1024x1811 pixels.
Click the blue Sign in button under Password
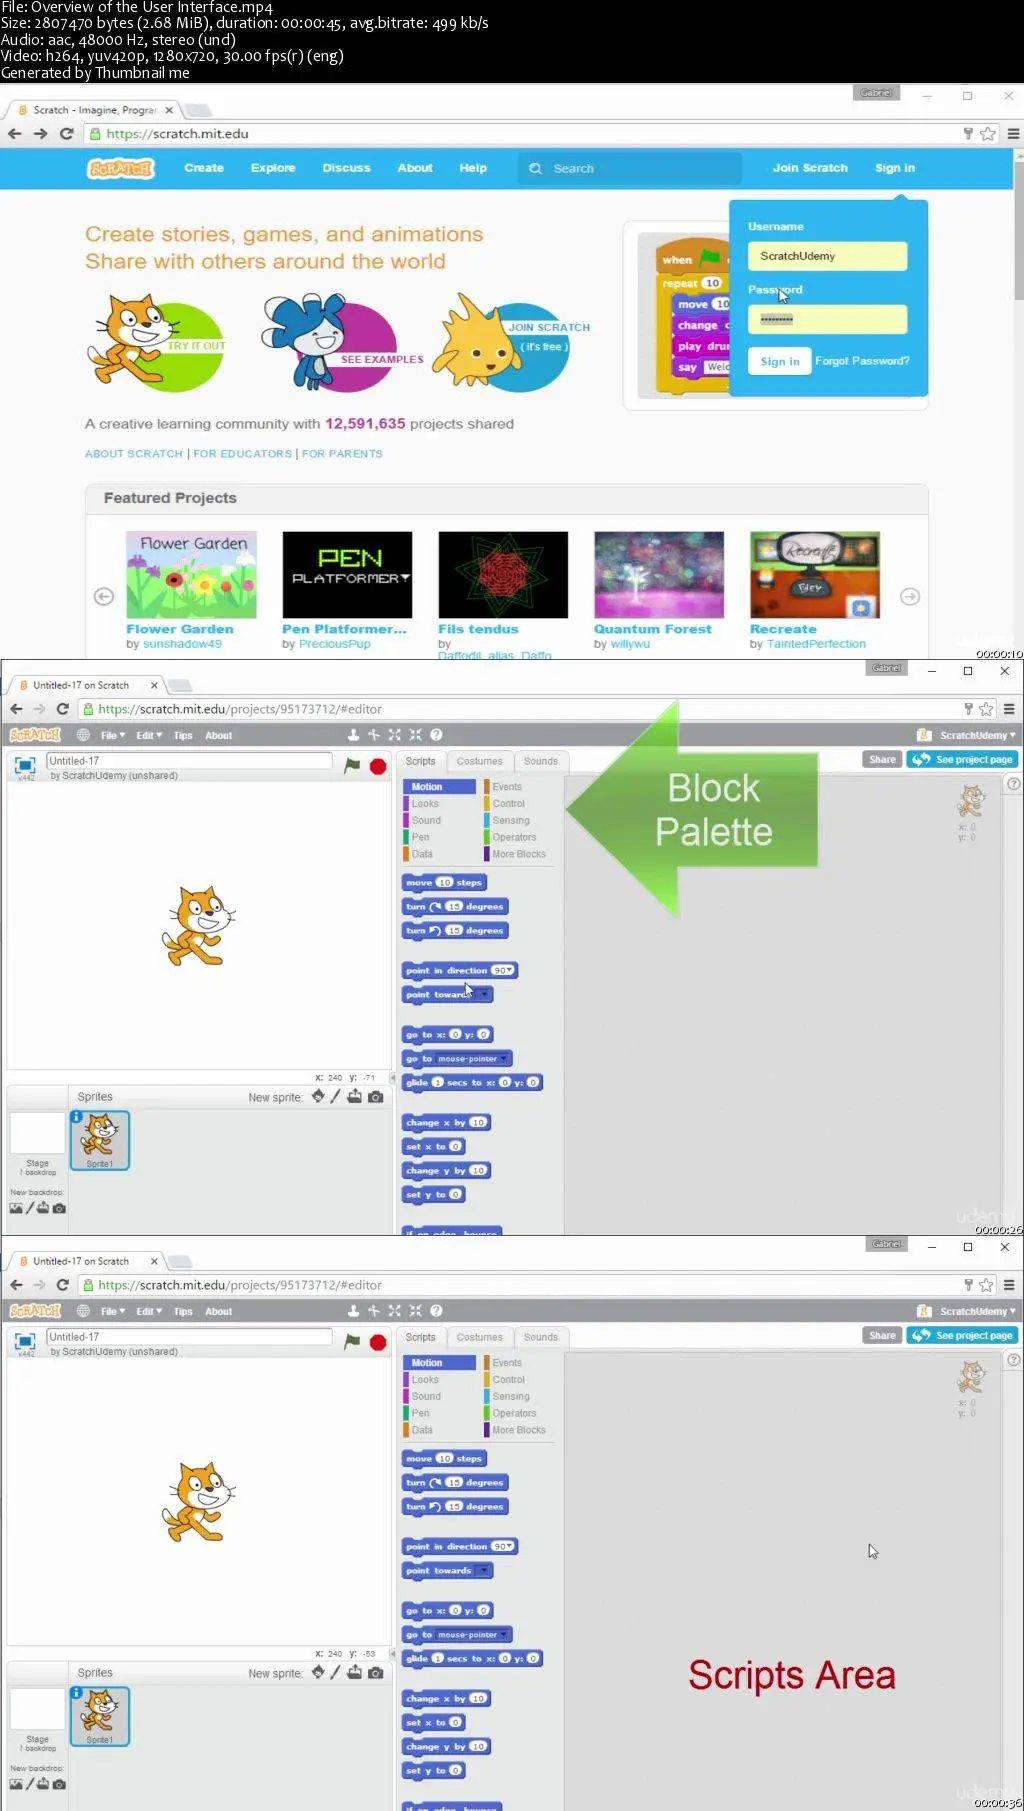779,361
